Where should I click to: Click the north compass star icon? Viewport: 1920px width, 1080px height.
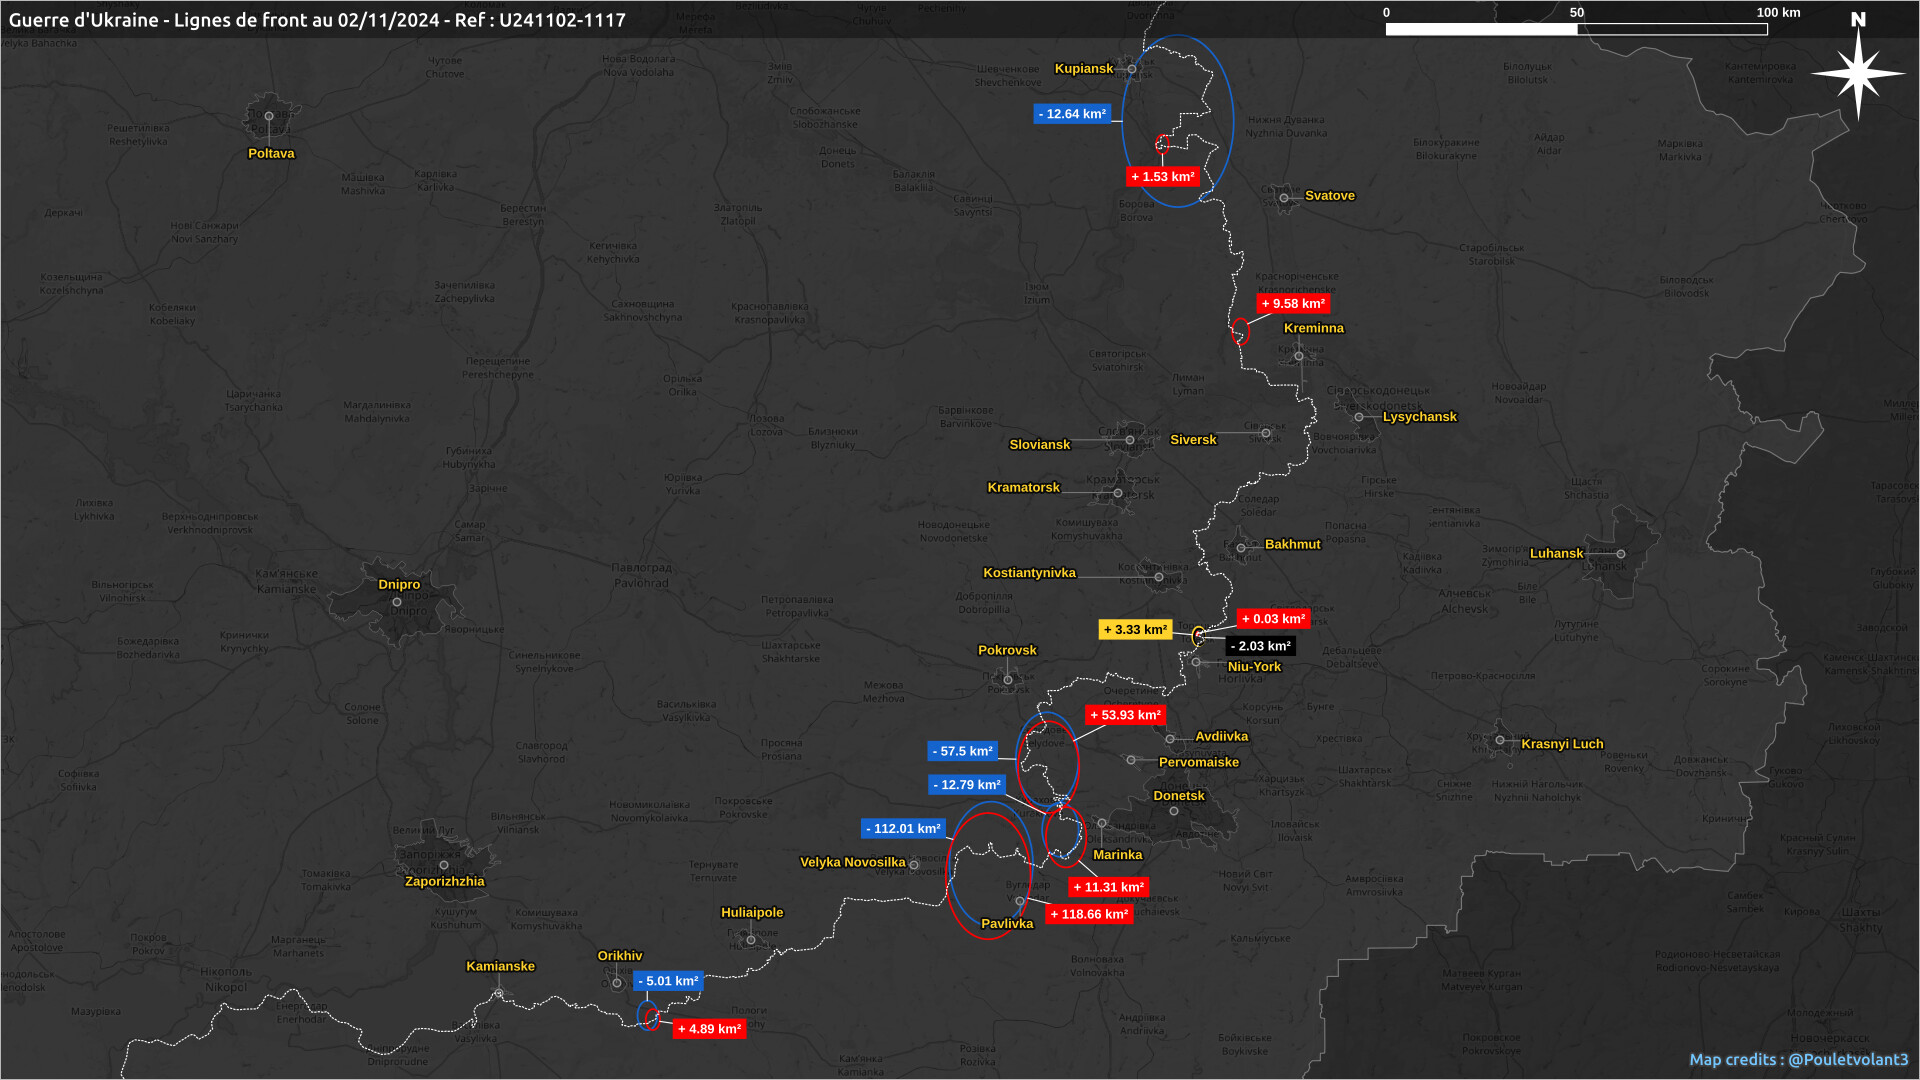tap(1857, 73)
